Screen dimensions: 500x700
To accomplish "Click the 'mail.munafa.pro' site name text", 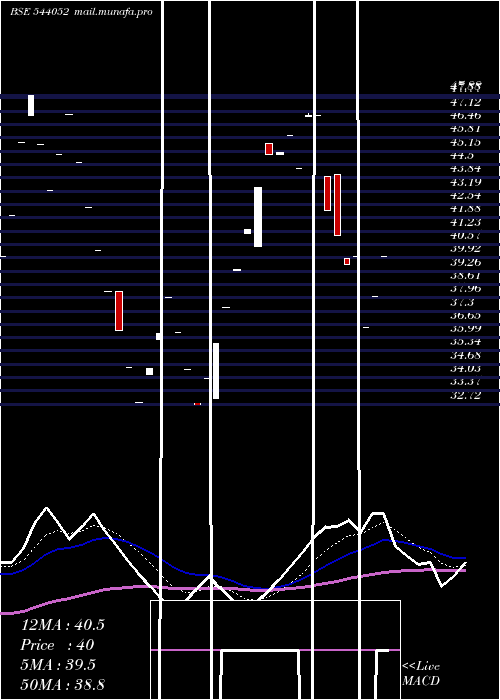I will pyautogui.click(x=113, y=12).
